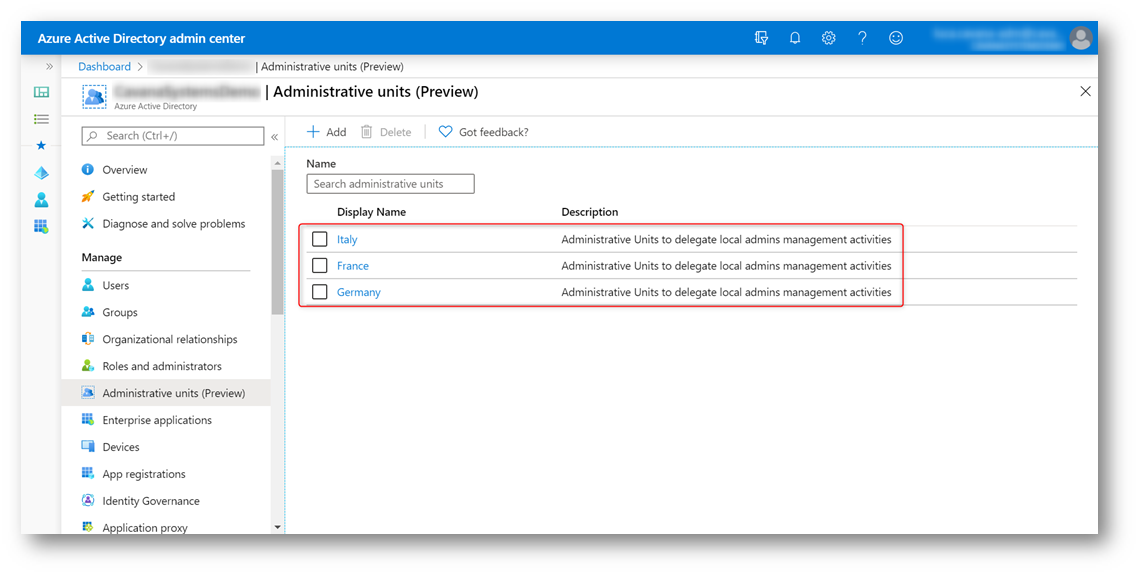Focus the Search (Ctrl+/) menu box
The height and width of the screenshot is (576, 1140).
point(173,136)
